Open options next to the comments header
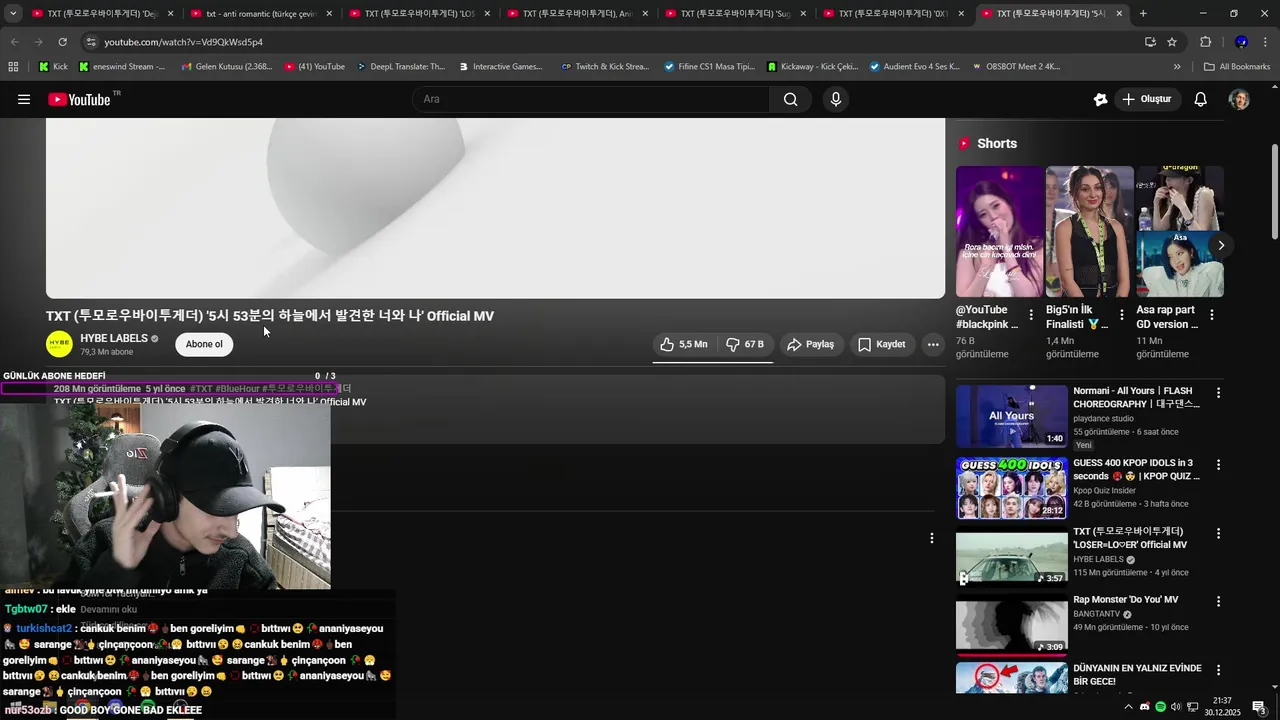 tap(932, 538)
